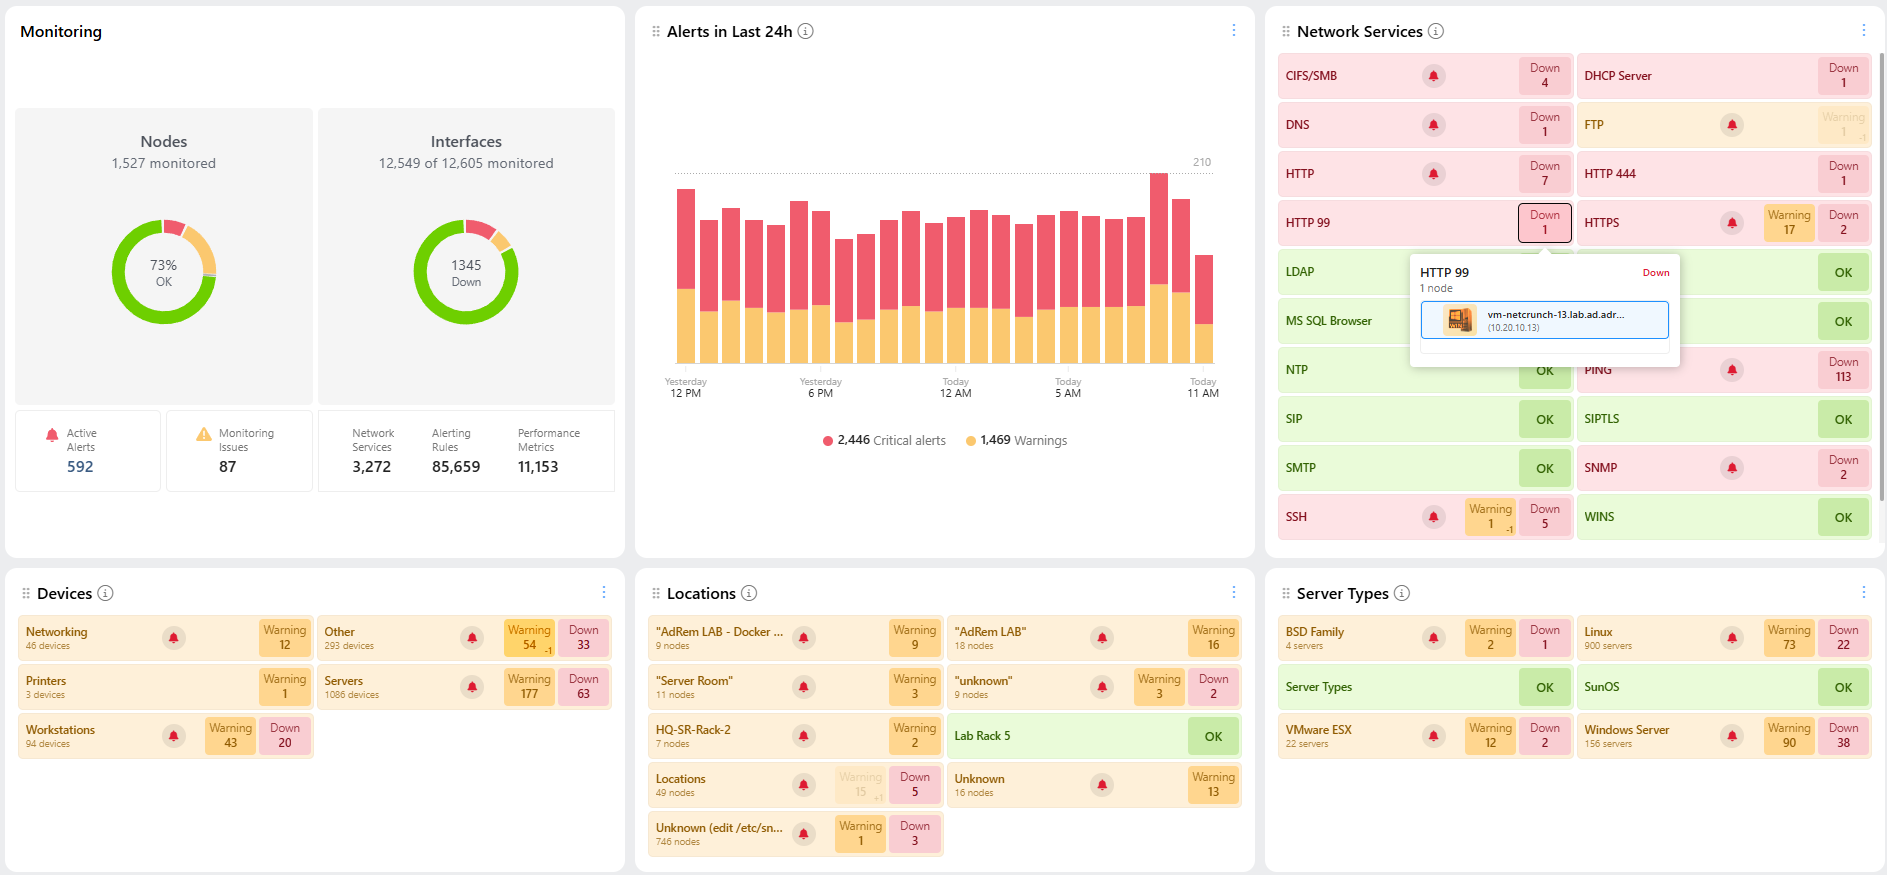Viewport: 1887px width, 875px height.
Task: Click the alert bell on Servers devices row
Action: pos(472,687)
